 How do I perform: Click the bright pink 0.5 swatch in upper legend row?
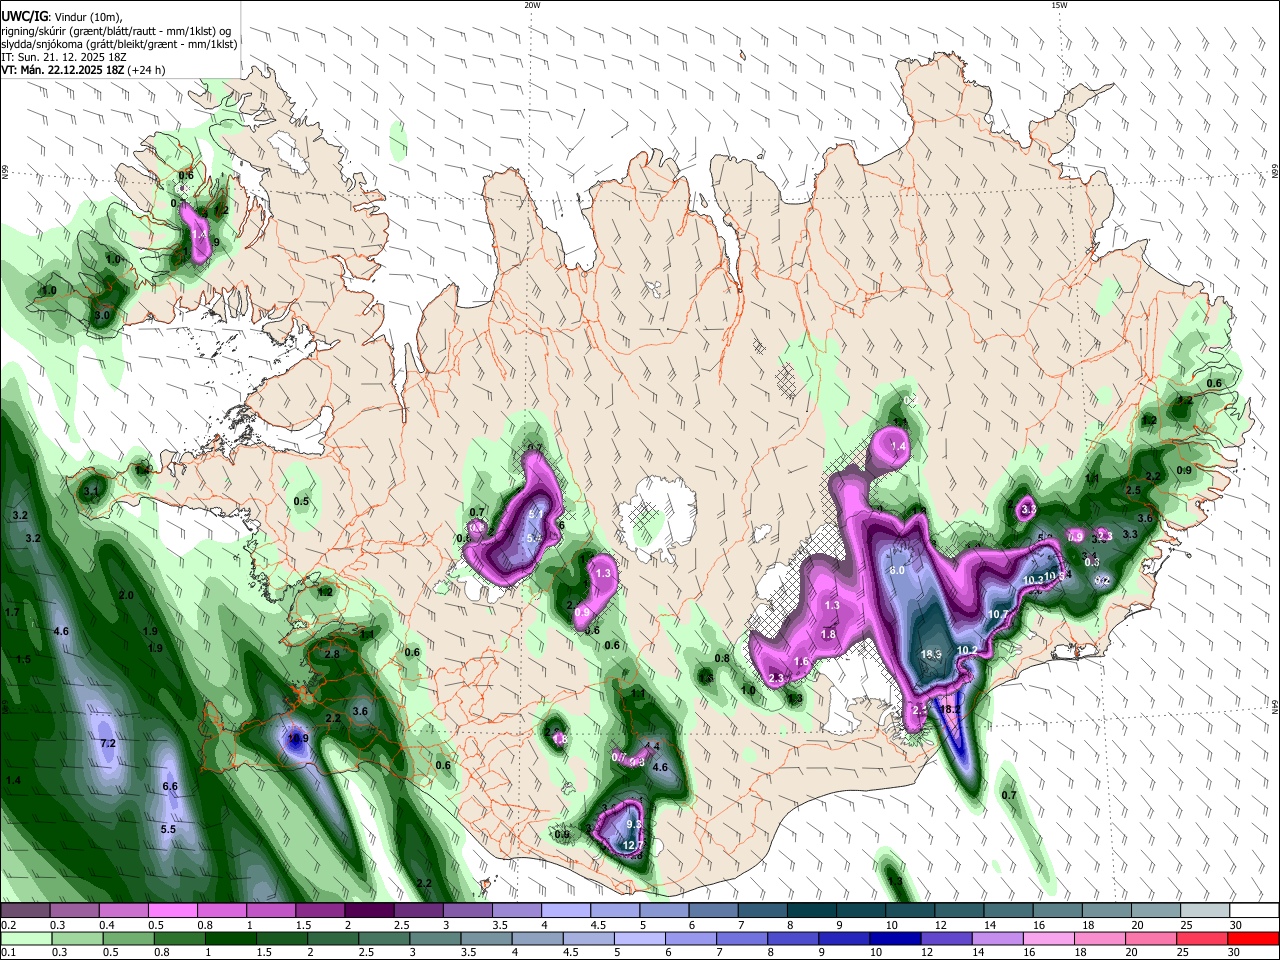click(x=172, y=911)
